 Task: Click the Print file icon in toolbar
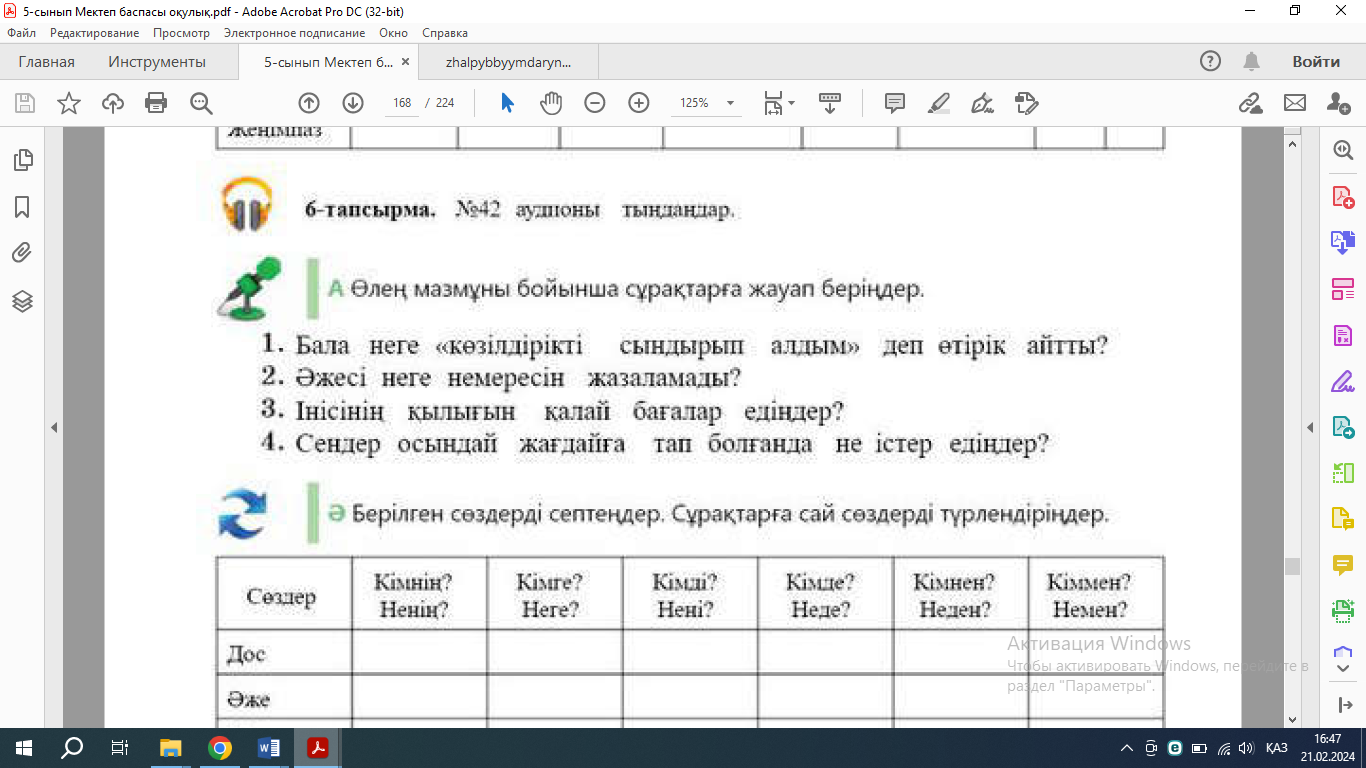pos(156,103)
